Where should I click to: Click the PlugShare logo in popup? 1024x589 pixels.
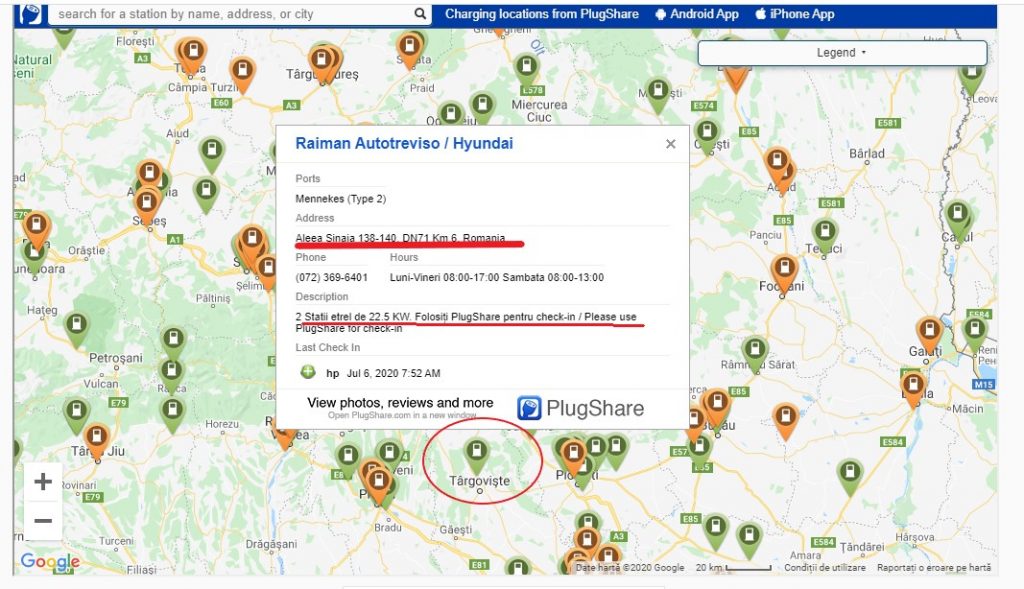[581, 408]
